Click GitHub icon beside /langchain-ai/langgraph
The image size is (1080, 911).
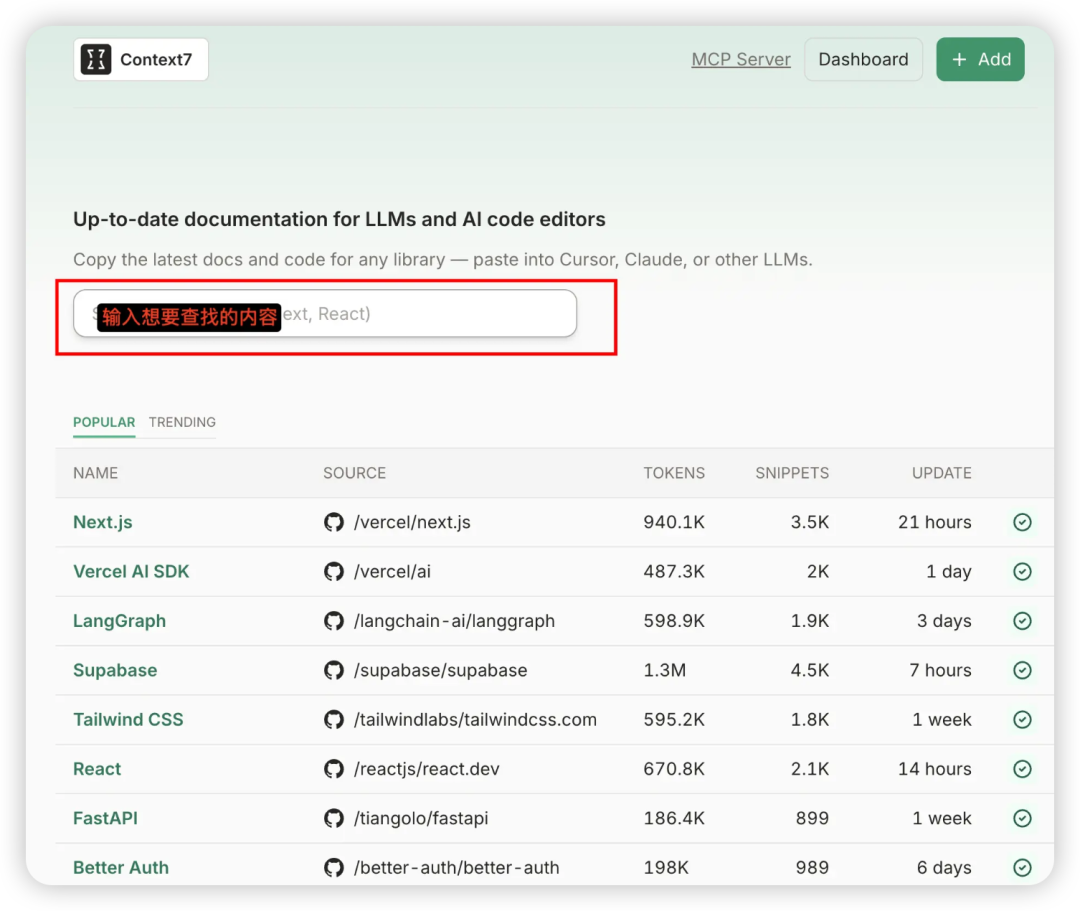[334, 621]
